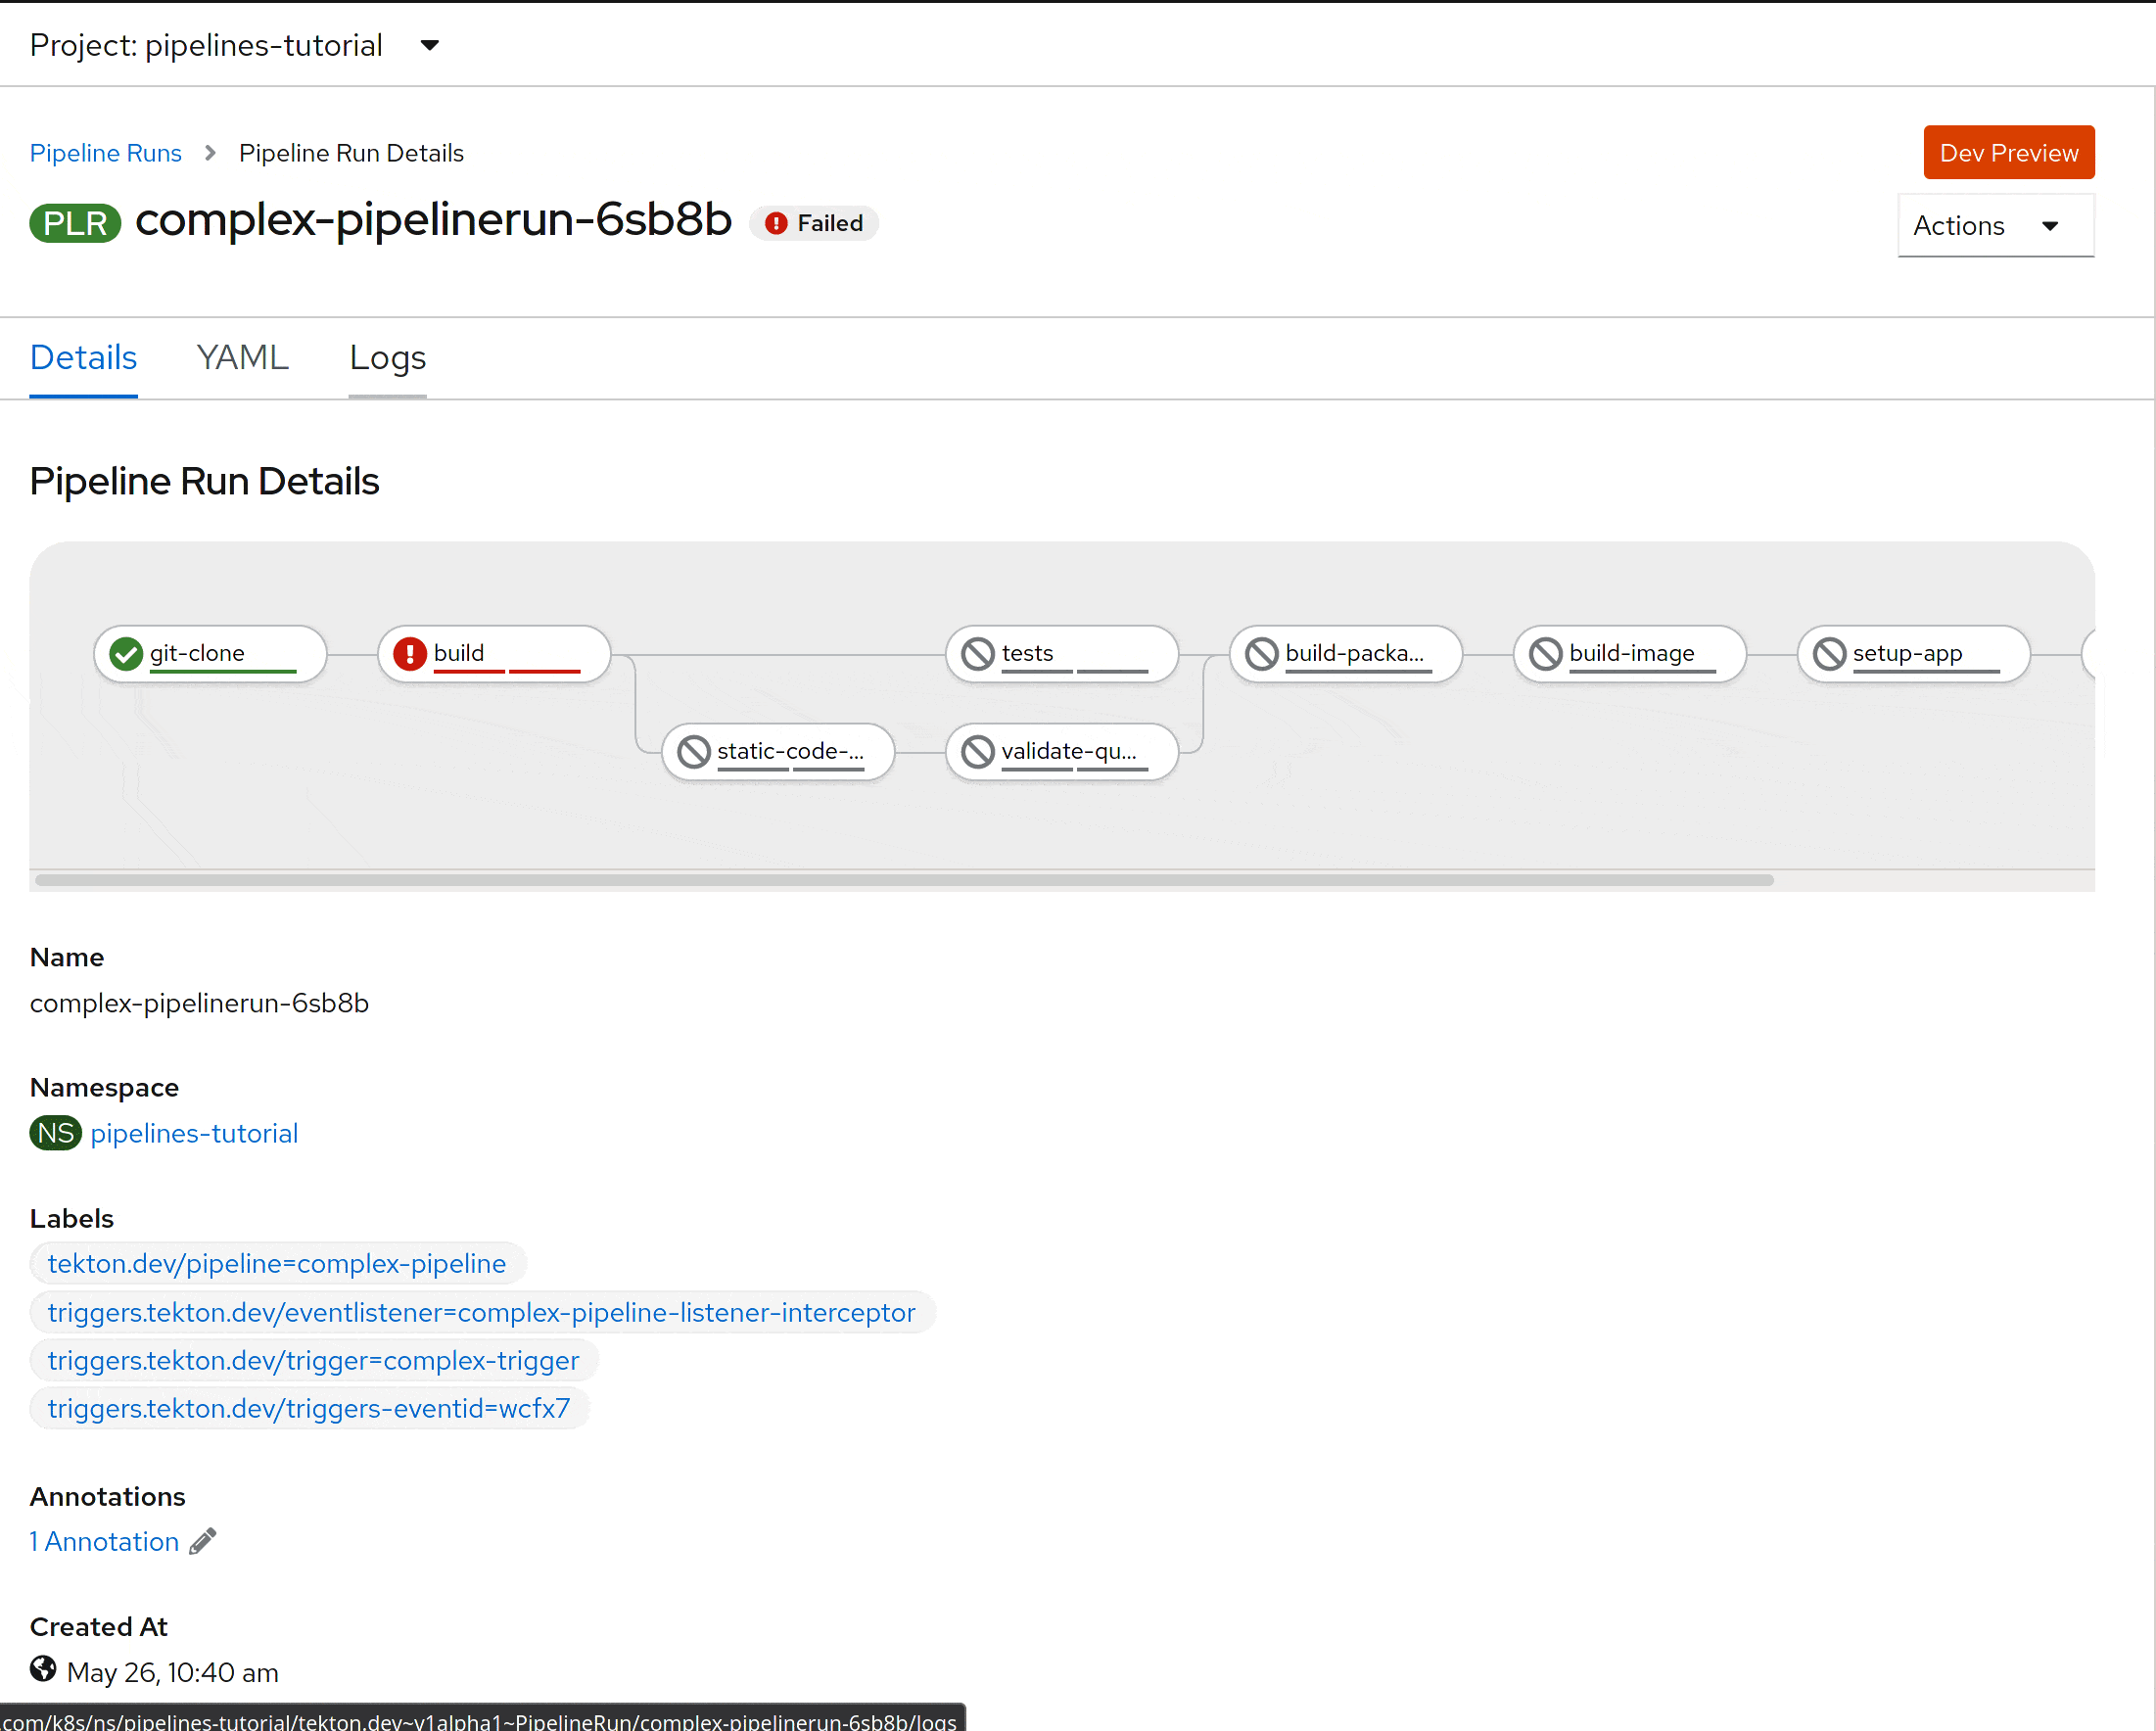Click the build task failed error icon
Screen dimensions: 2156x1731
pos(409,654)
